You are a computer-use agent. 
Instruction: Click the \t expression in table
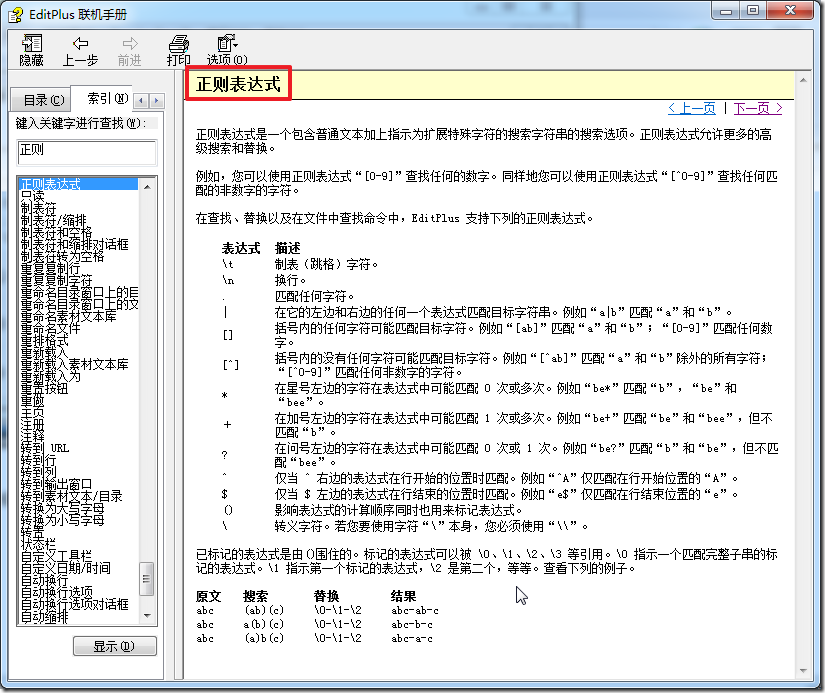(228, 264)
